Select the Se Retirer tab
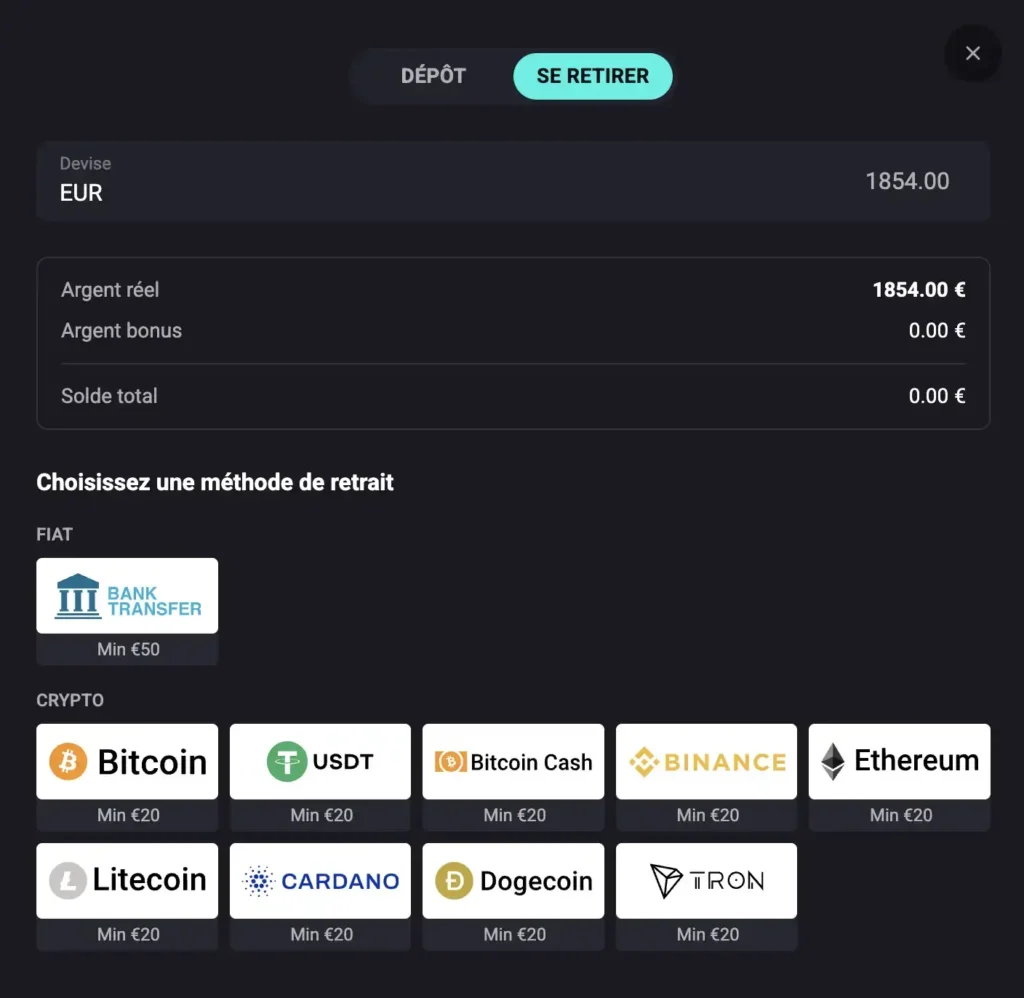This screenshot has width=1024, height=998. coord(592,76)
